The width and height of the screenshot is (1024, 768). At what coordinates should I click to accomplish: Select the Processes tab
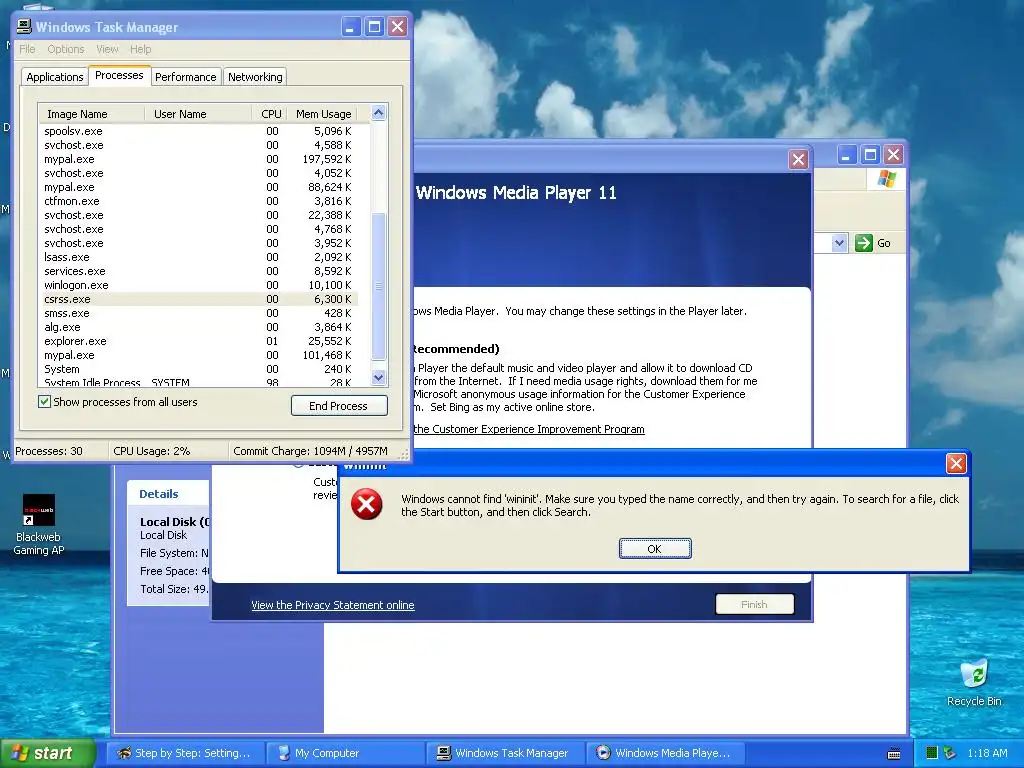[x=119, y=75]
